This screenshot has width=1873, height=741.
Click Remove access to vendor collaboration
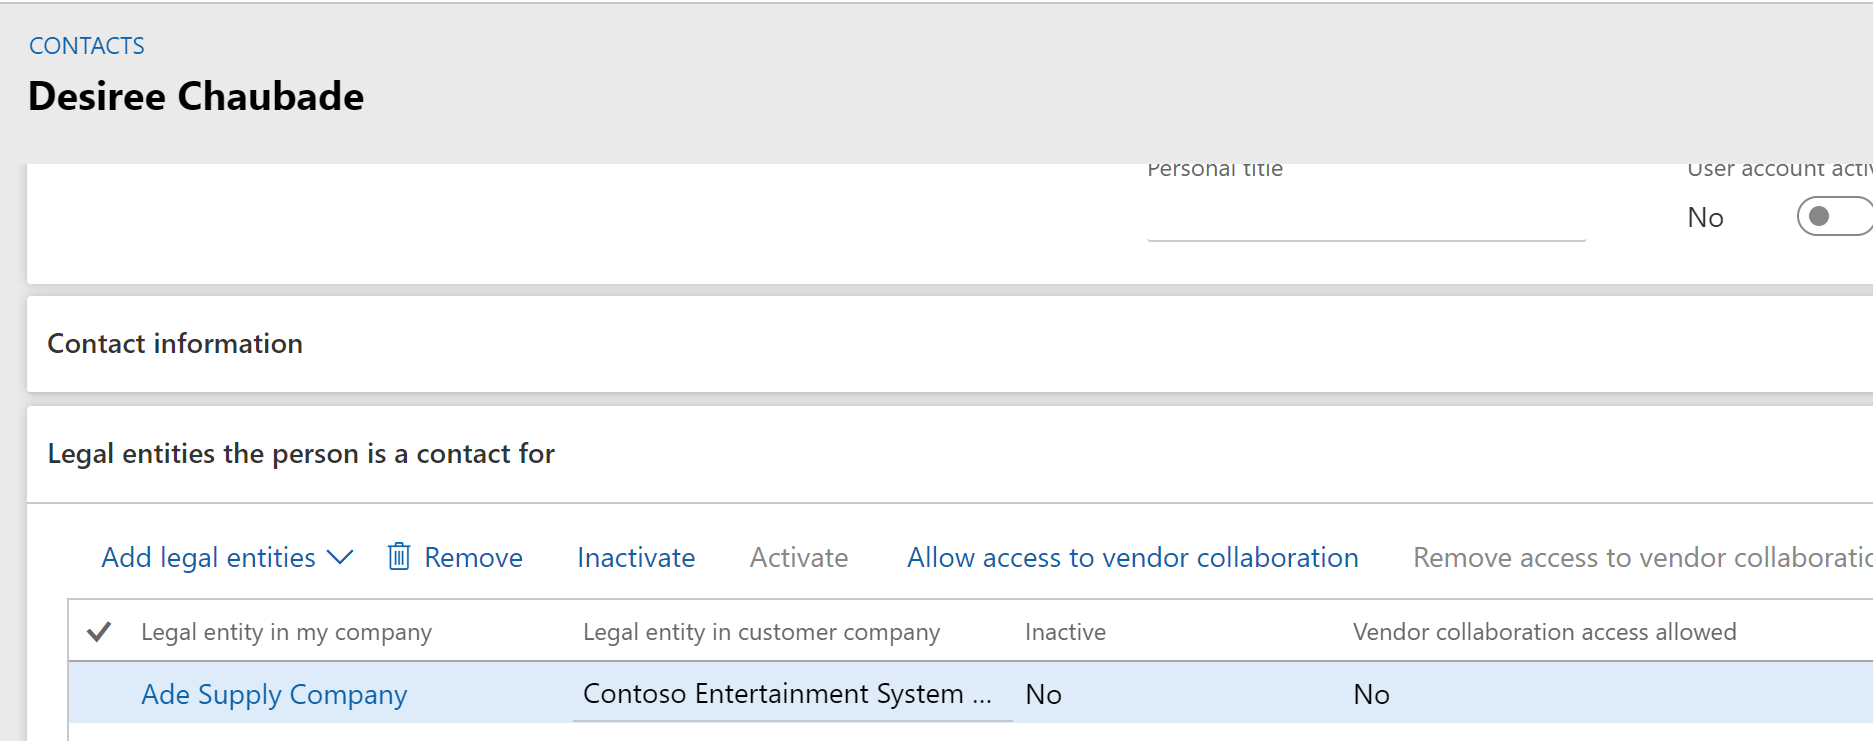[1640, 557]
